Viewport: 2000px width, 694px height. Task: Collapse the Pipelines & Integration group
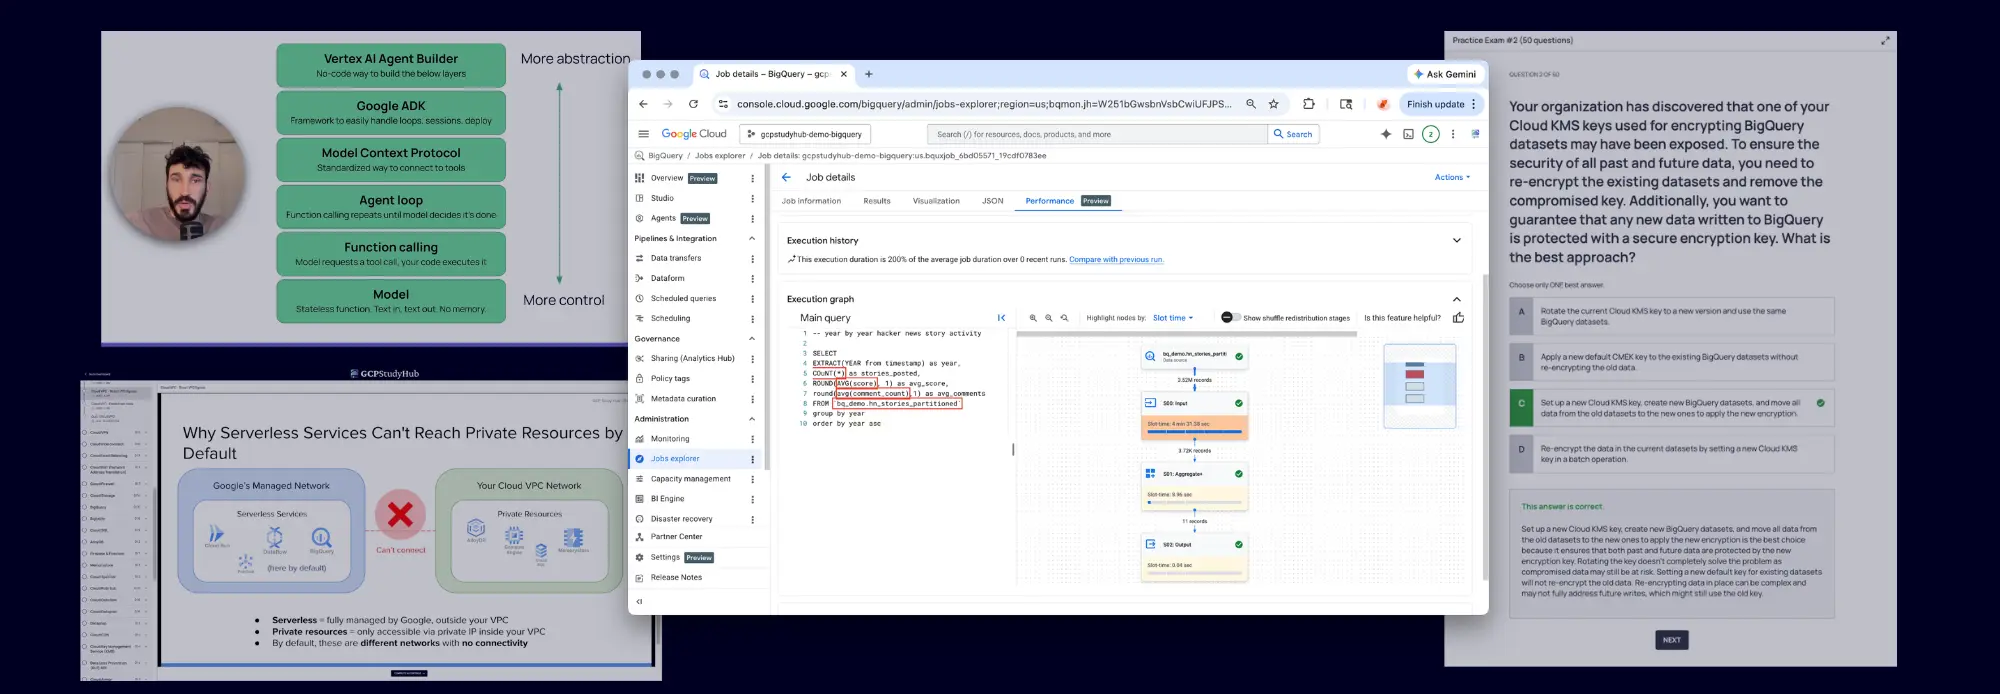pos(752,239)
